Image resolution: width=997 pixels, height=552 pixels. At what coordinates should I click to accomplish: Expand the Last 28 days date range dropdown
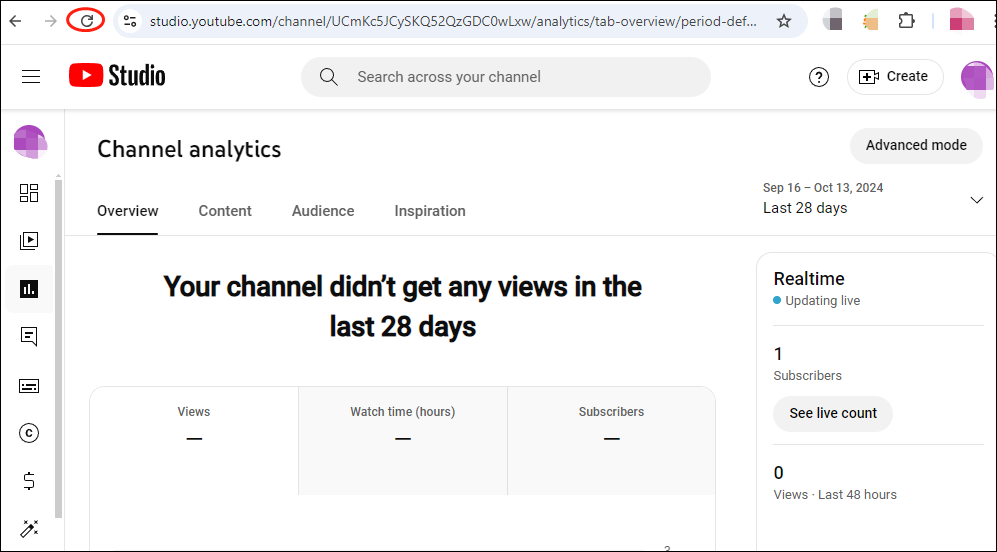[976, 200]
